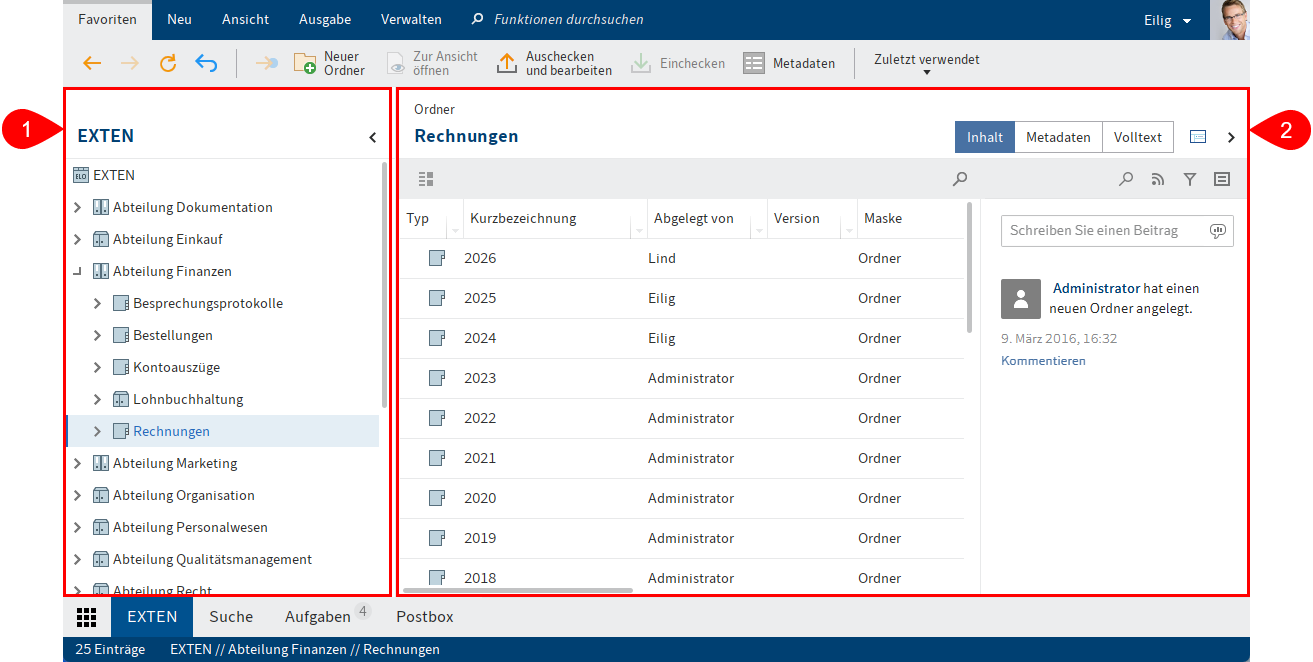Viewport: 1313px width, 662px height.
Task: Expand the Abteilung Marketing tree node
Action: coord(77,463)
